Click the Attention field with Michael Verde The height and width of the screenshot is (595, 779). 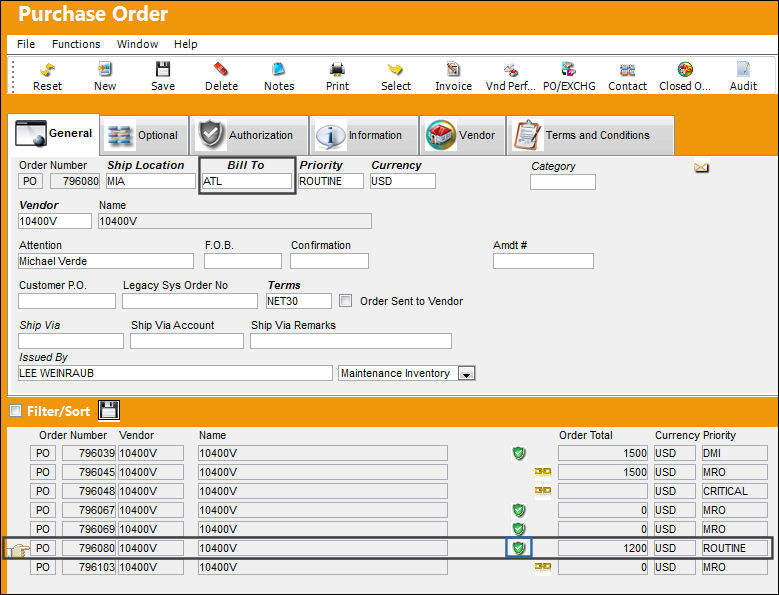point(106,261)
